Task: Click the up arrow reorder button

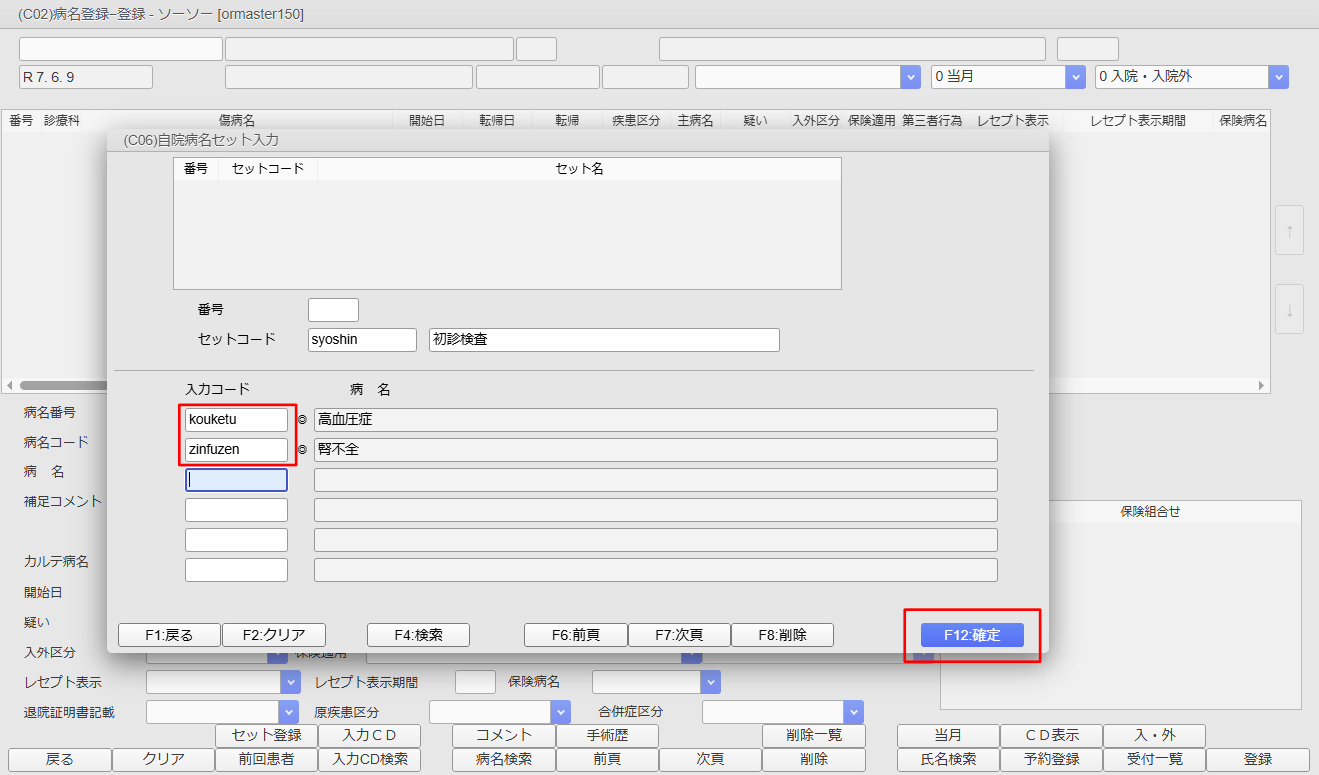Action: pyautogui.click(x=1289, y=231)
